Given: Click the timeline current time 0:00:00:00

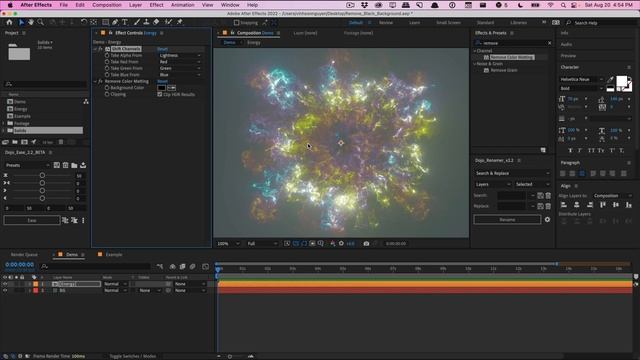Looking at the screenshot, I should click(x=20, y=265).
